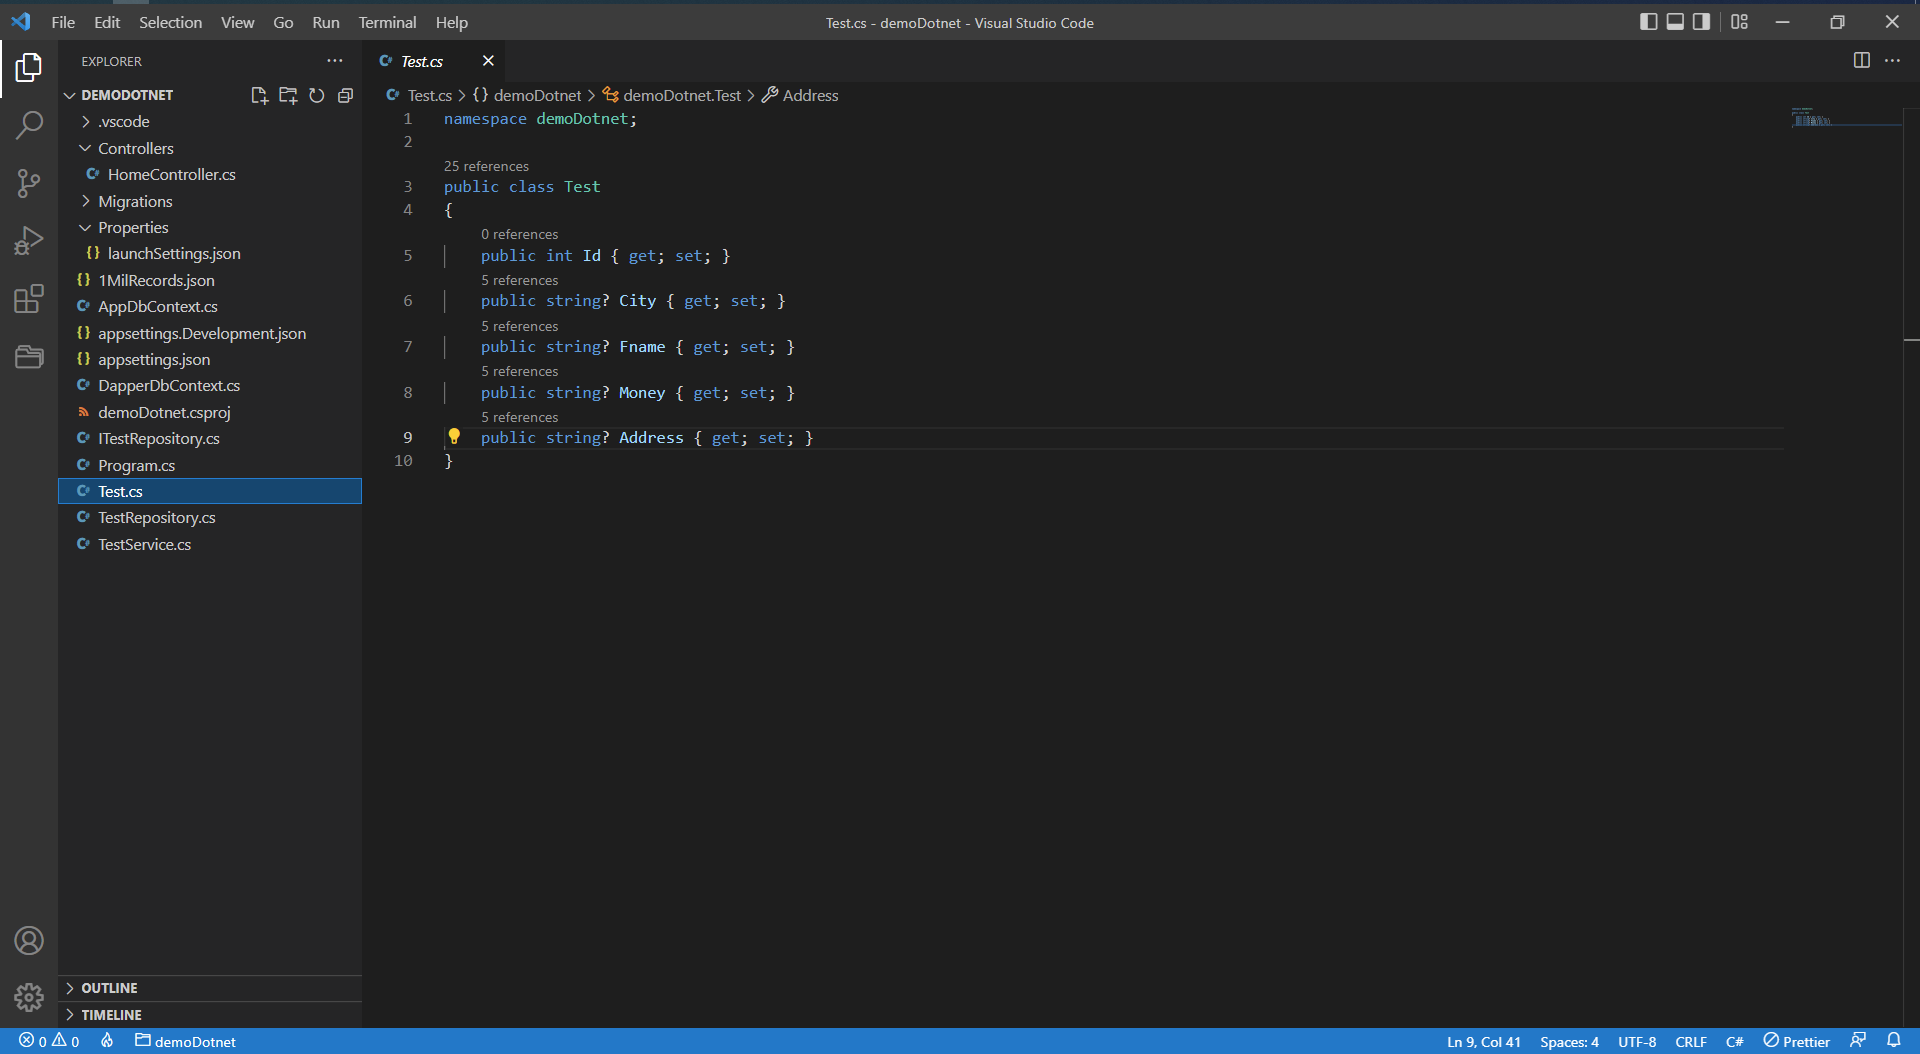Click UTF-8 encoding in status bar
Viewport: 1920px width, 1054px height.
click(x=1637, y=1041)
